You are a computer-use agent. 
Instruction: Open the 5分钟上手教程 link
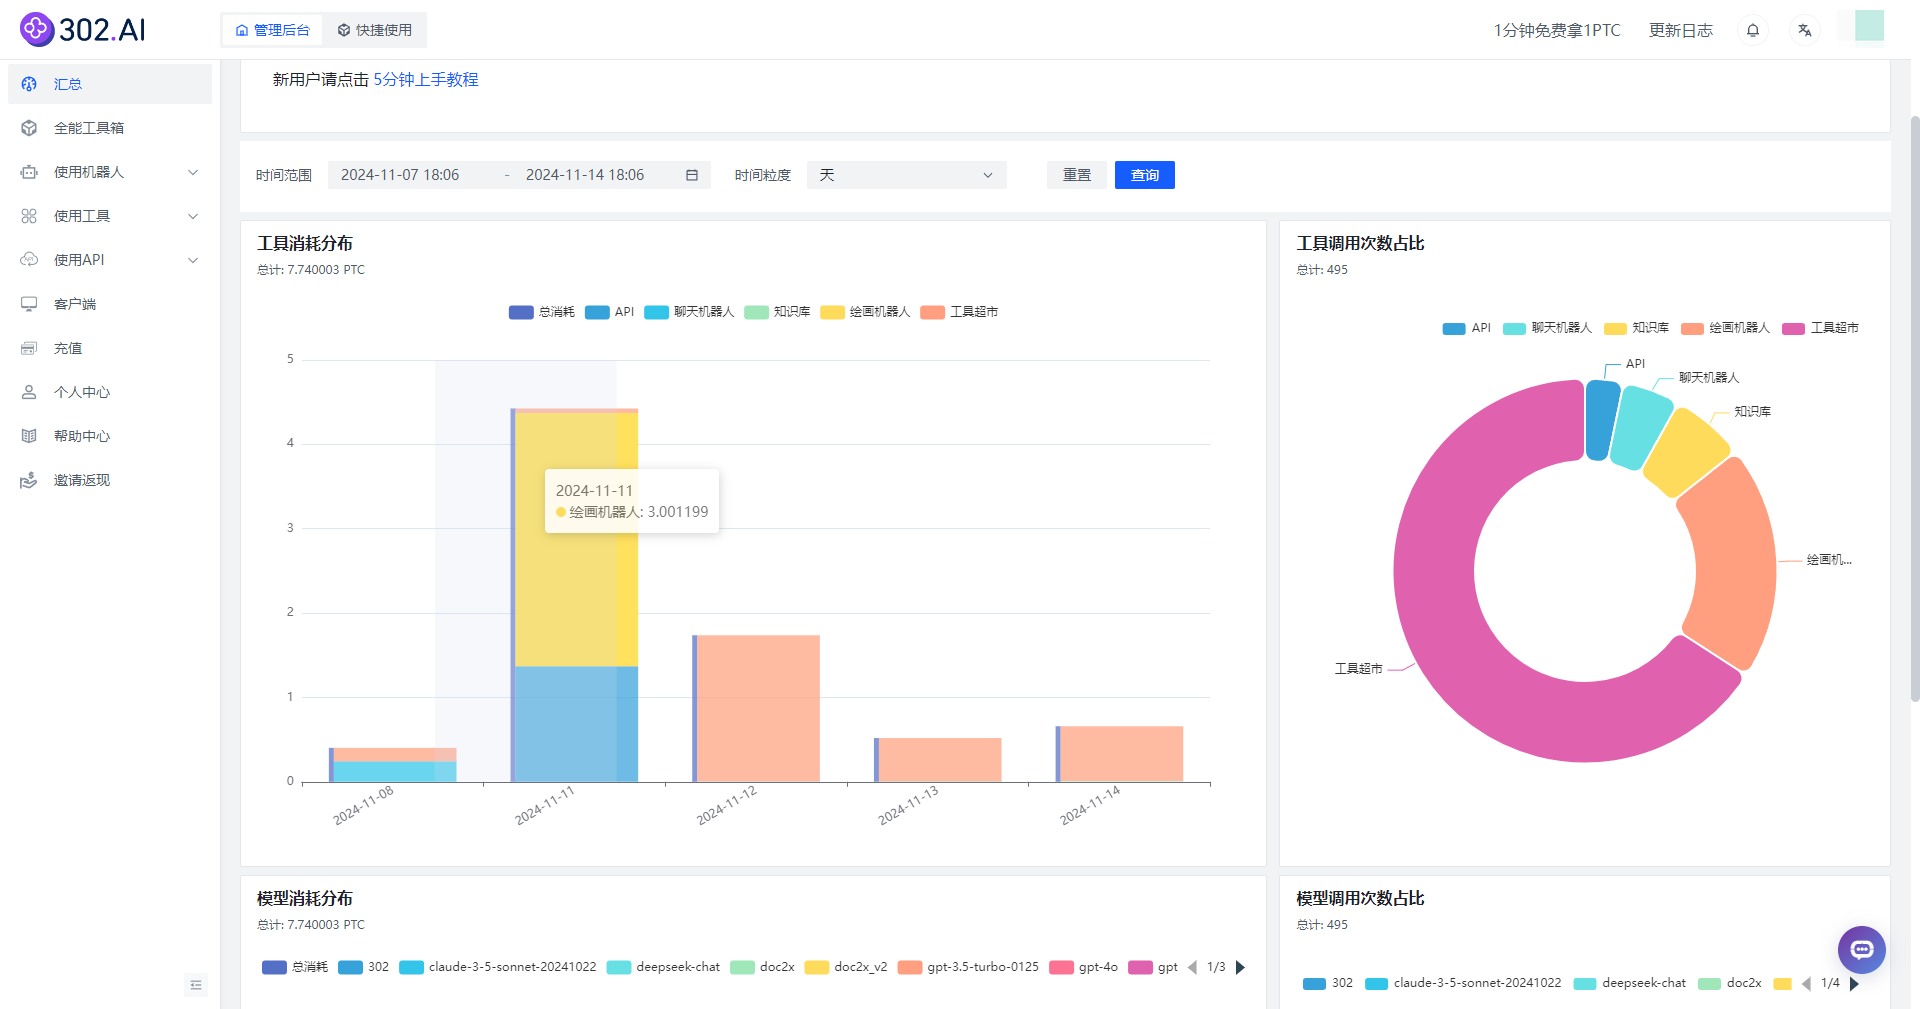coord(426,79)
